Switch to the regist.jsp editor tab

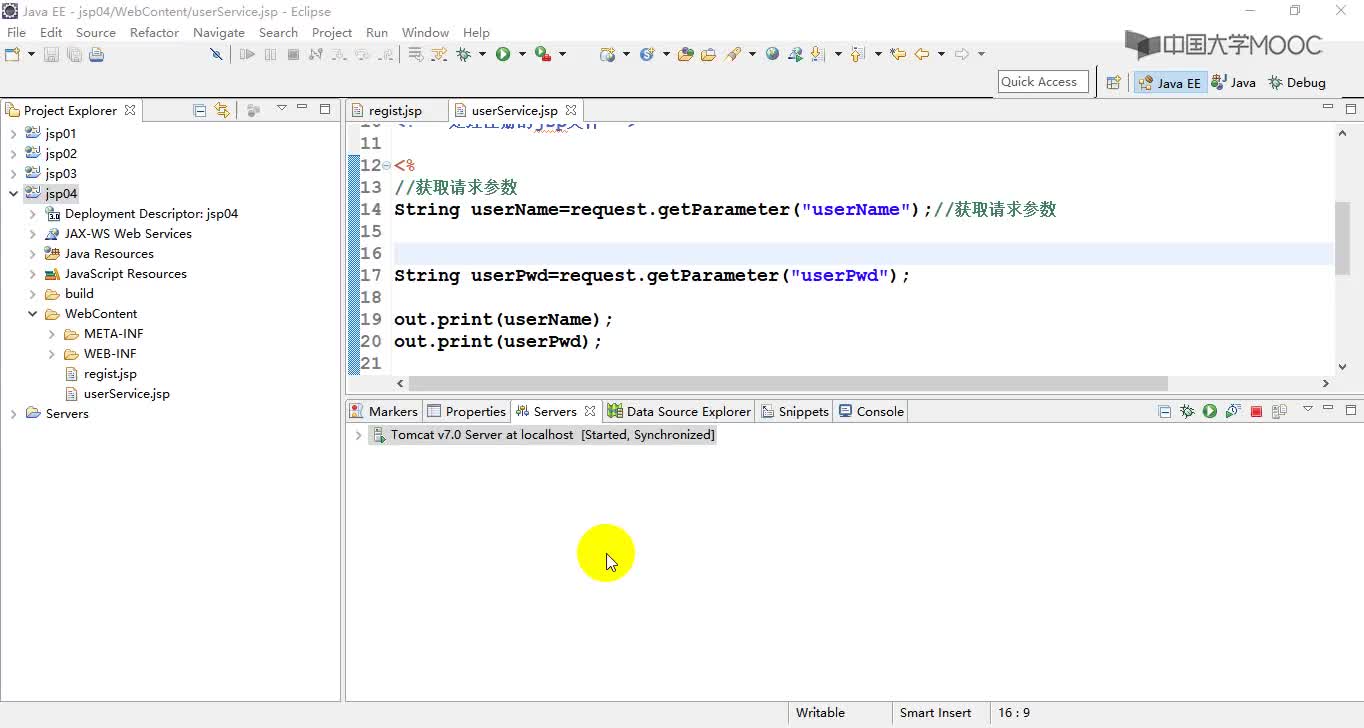pos(395,110)
